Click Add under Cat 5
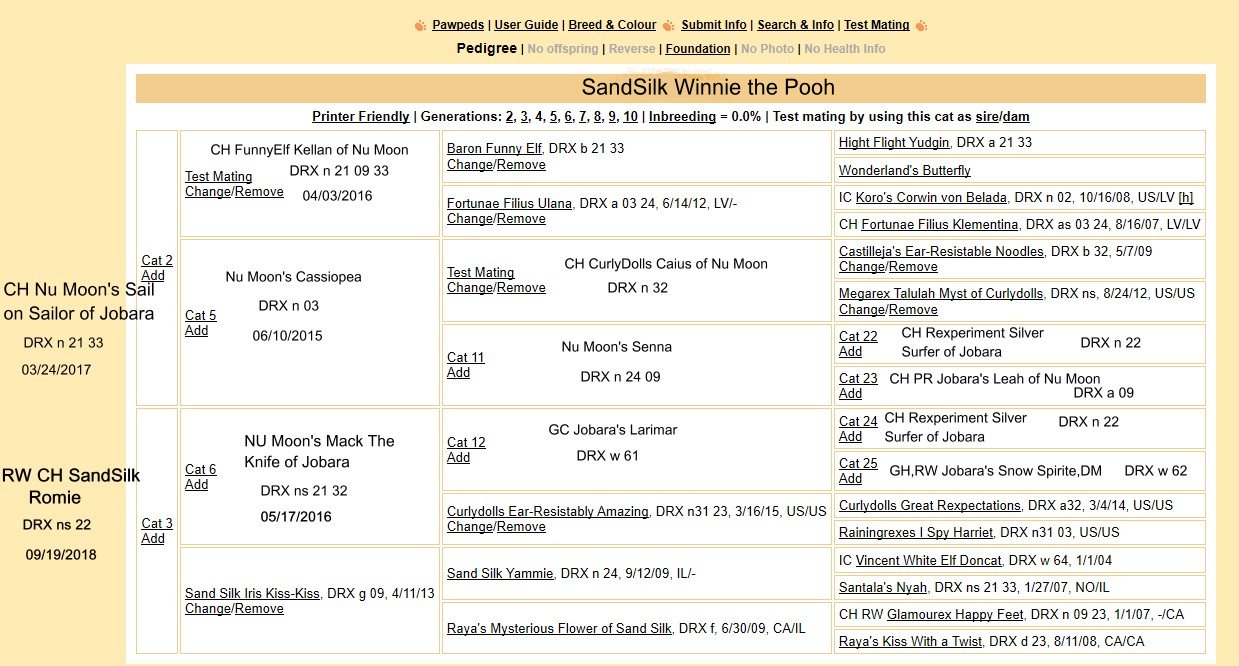Screen dimensions: 1239x666 click(x=196, y=330)
